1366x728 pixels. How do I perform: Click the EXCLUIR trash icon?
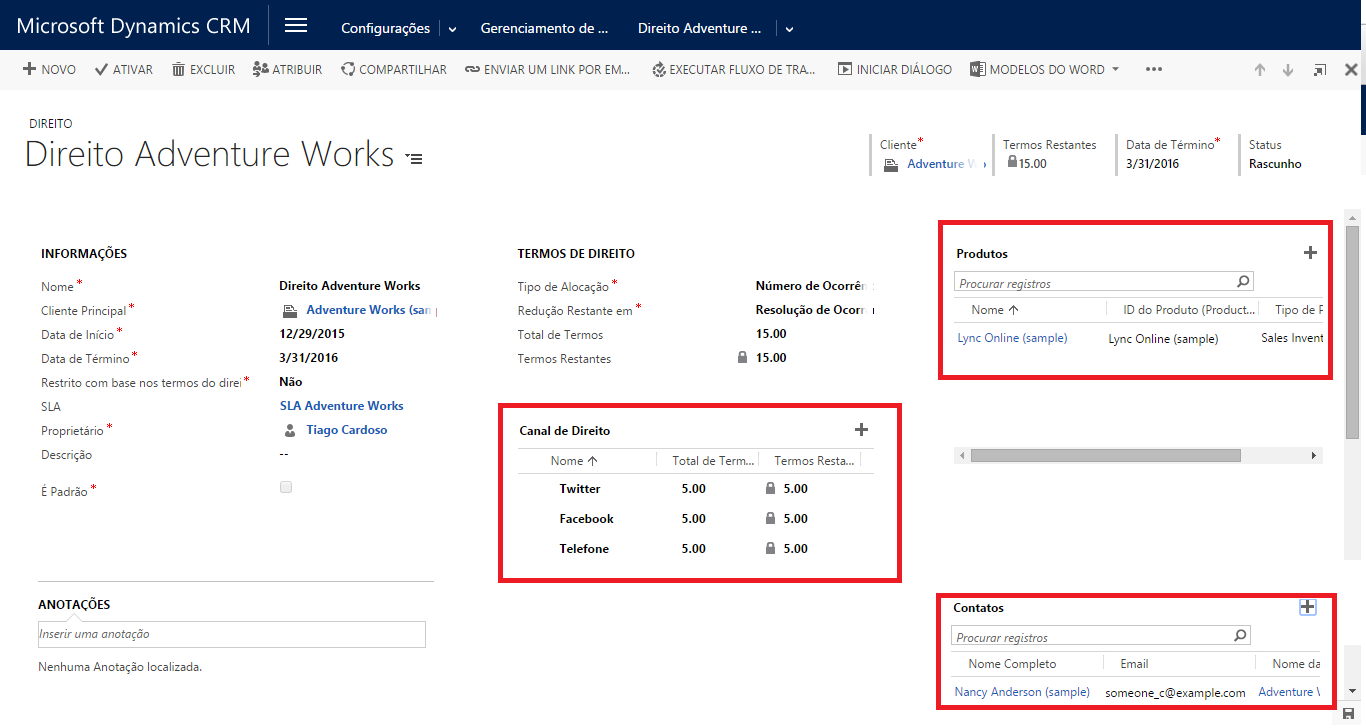point(178,69)
